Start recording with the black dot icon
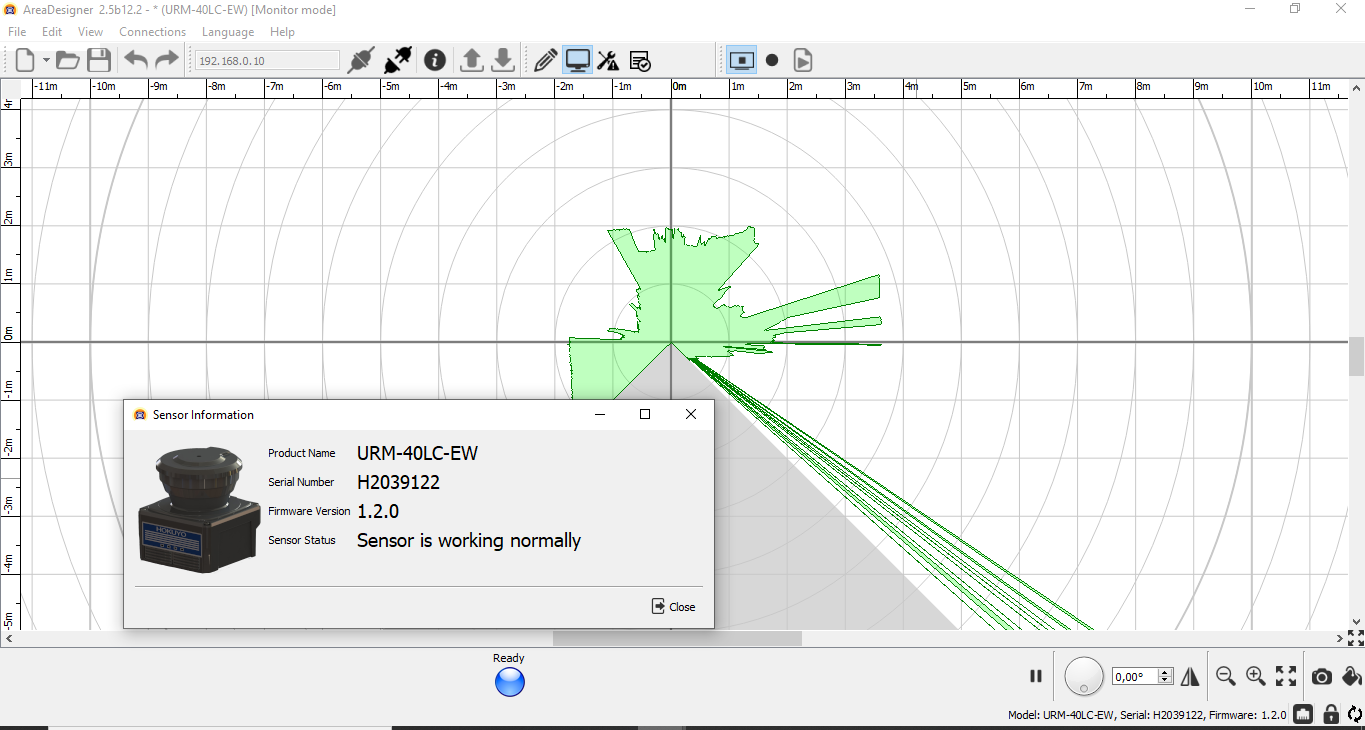The height and width of the screenshot is (730, 1365). (772, 60)
